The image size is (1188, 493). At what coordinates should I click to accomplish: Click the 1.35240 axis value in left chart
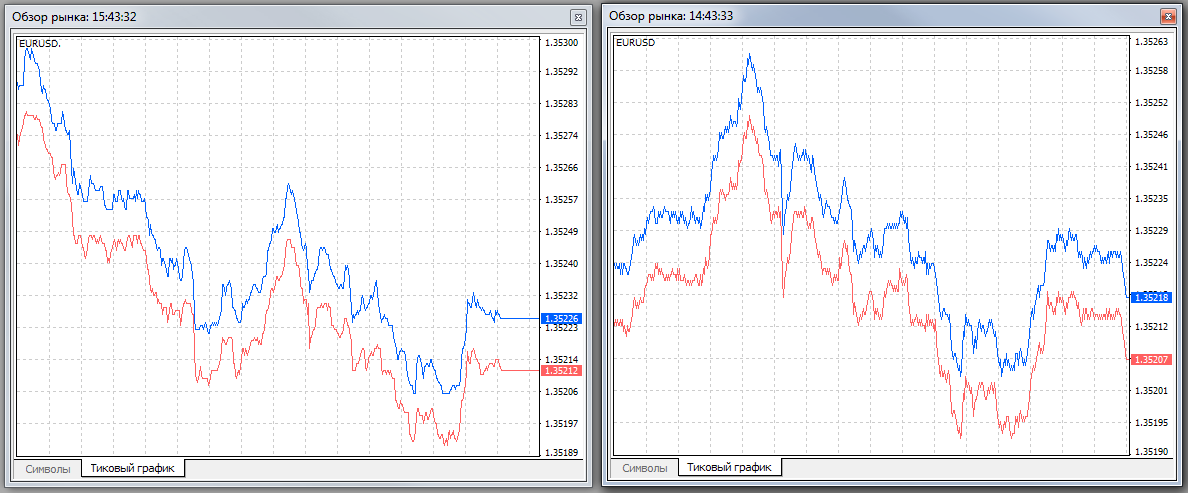[561, 264]
